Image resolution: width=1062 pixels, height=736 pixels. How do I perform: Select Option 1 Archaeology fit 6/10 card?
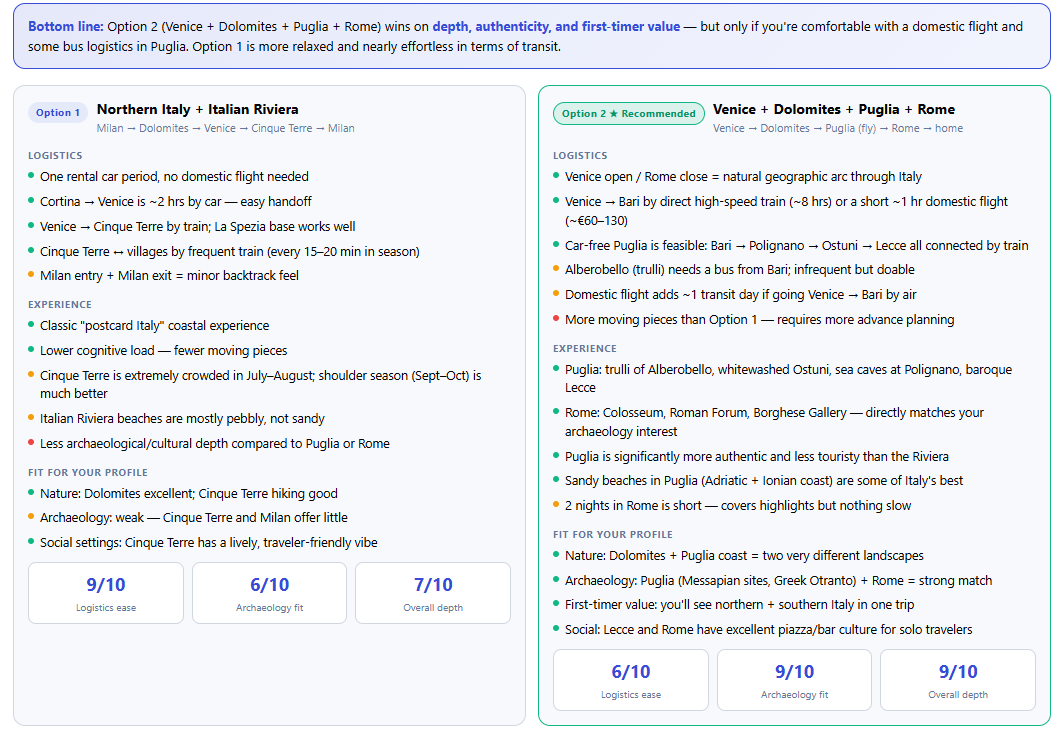coord(270,593)
